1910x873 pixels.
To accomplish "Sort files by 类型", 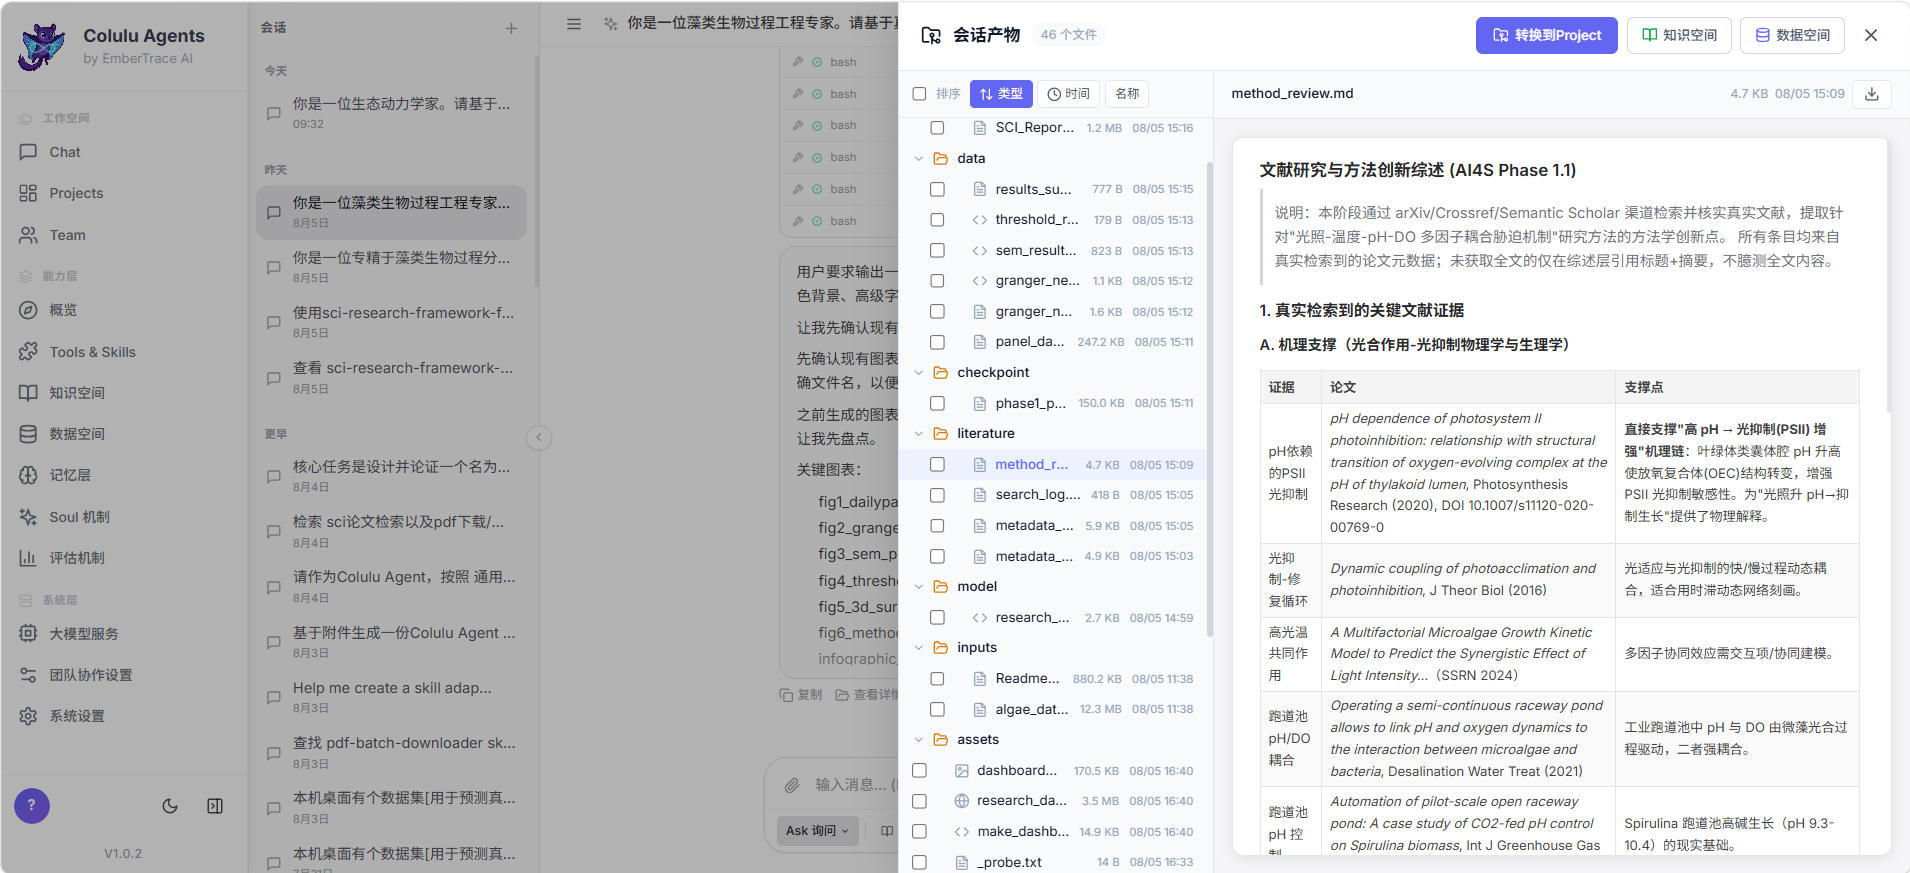I will (1001, 94).
